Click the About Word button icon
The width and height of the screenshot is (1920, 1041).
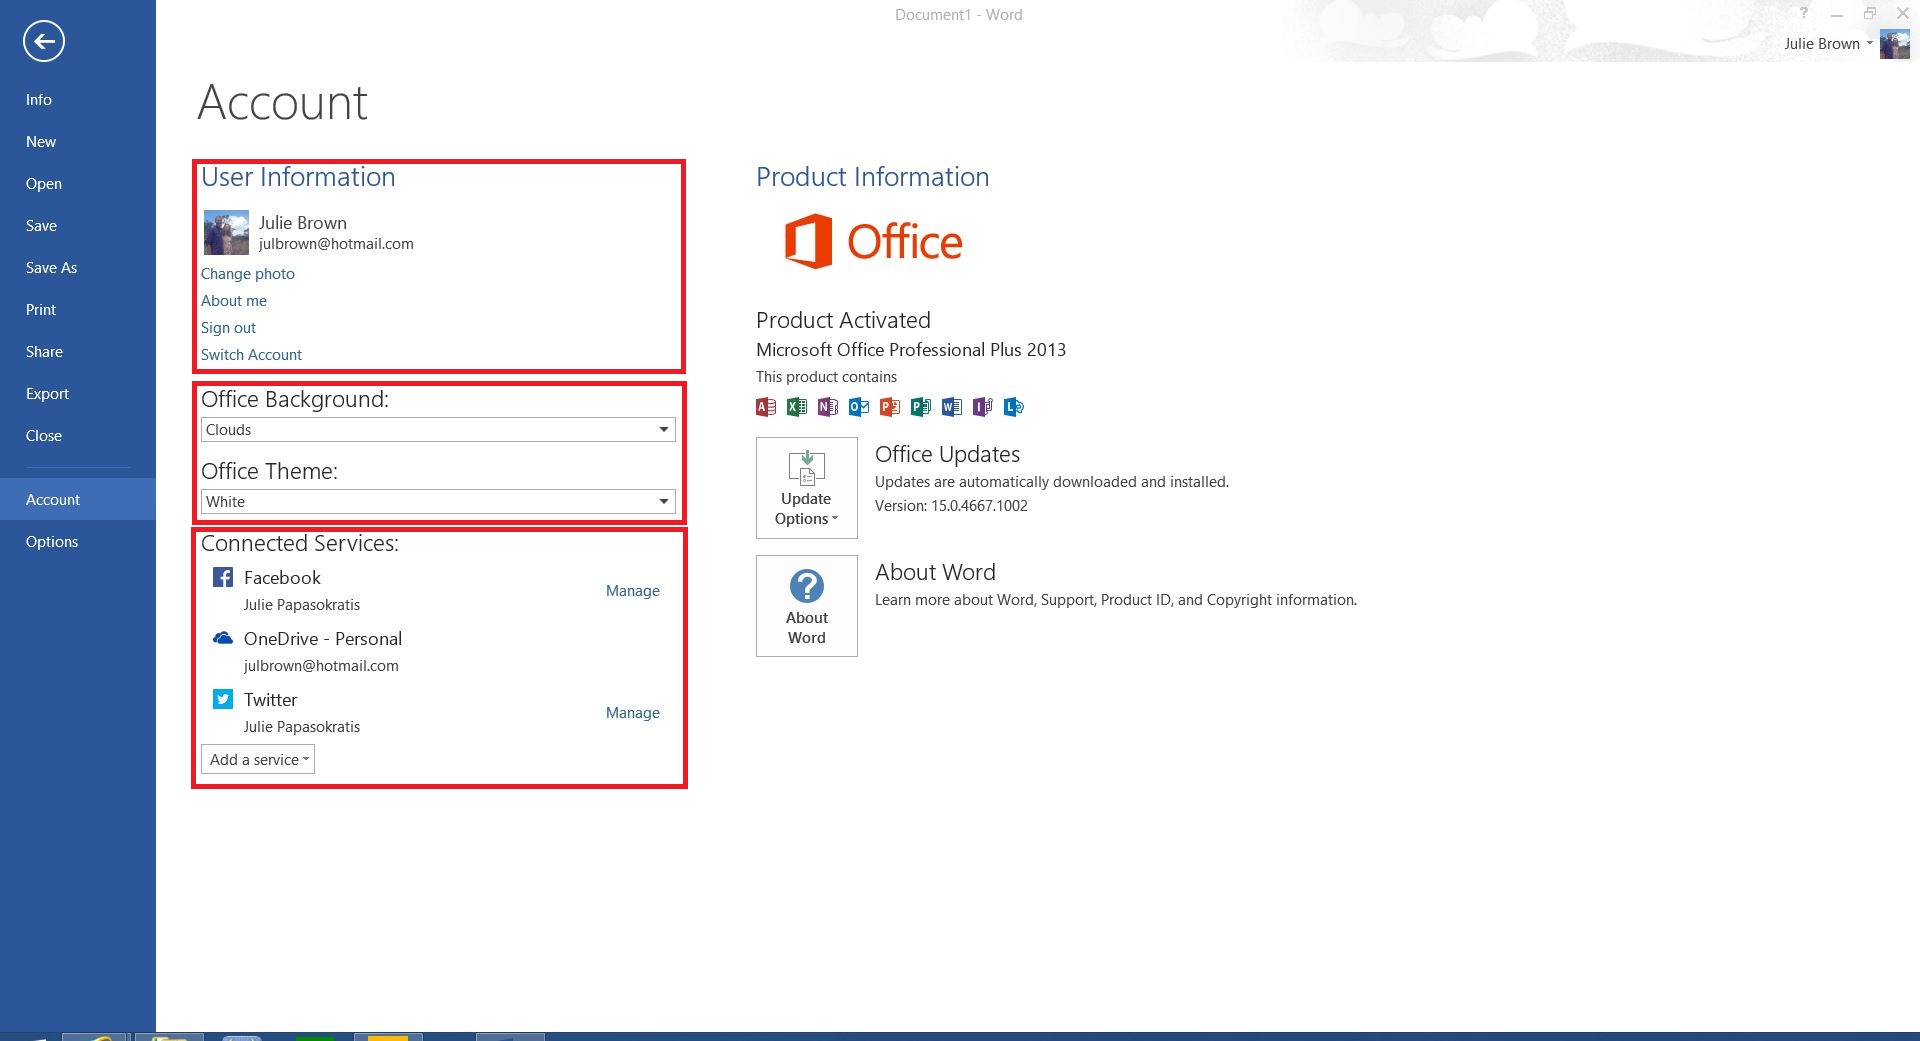[x=806, y=584]
